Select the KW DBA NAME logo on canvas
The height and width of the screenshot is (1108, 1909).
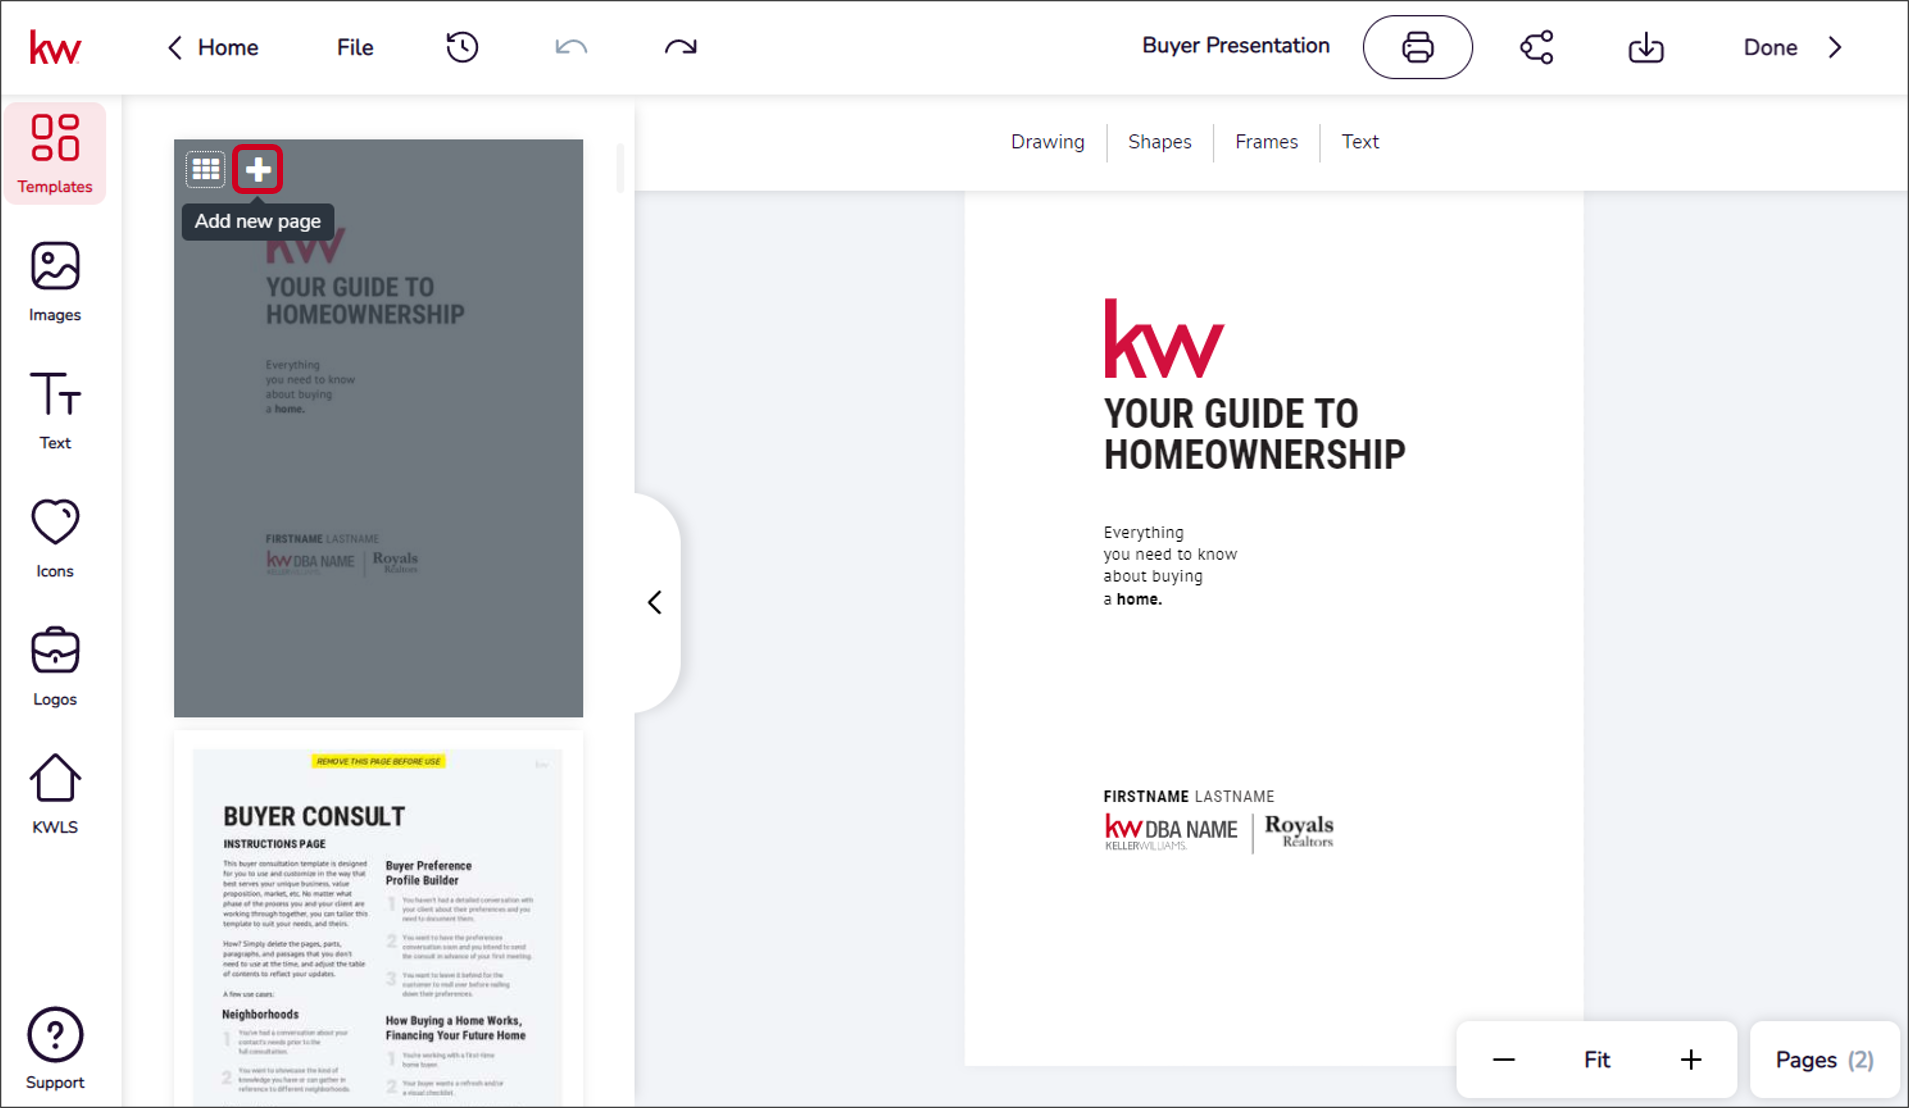point(1171,831)
